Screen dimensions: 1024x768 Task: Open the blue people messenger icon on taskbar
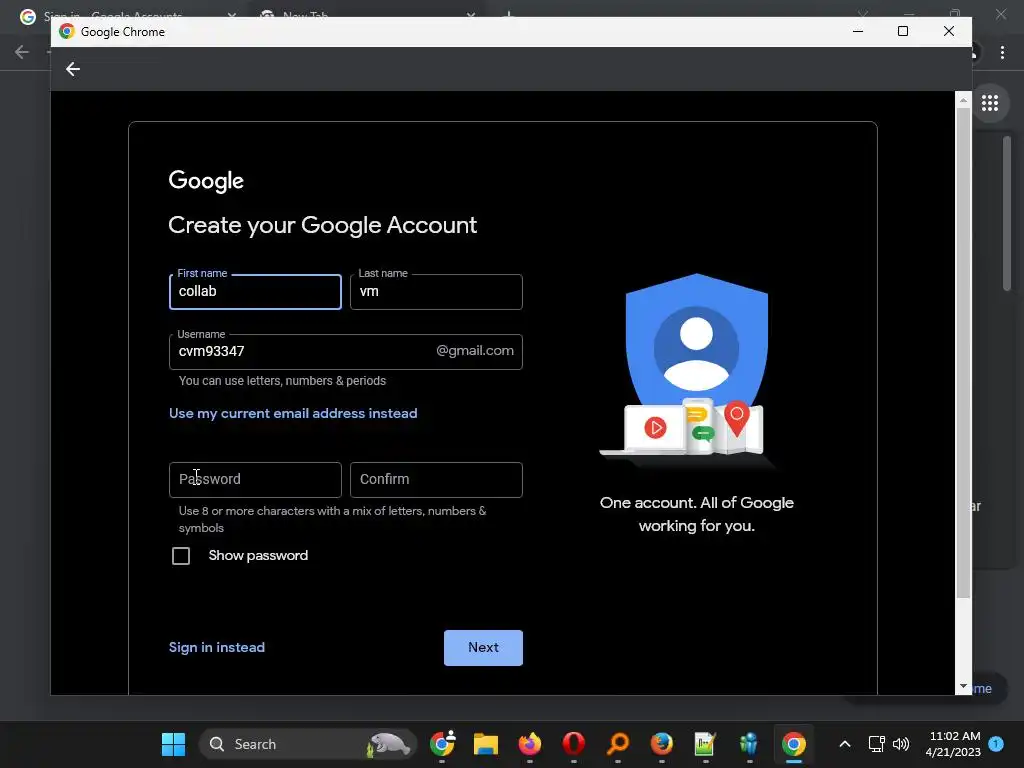(749, 744)
